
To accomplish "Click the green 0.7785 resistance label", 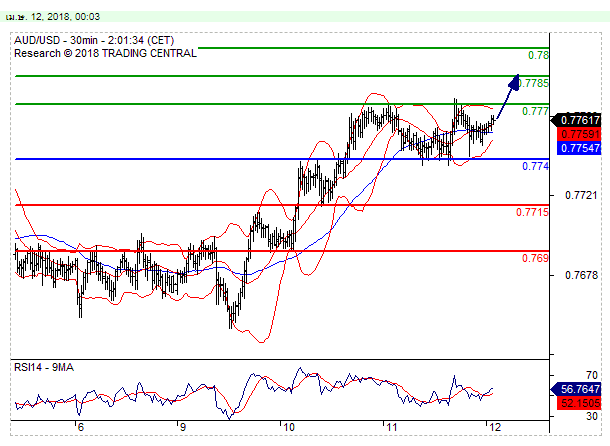I will tap(534, 83).
